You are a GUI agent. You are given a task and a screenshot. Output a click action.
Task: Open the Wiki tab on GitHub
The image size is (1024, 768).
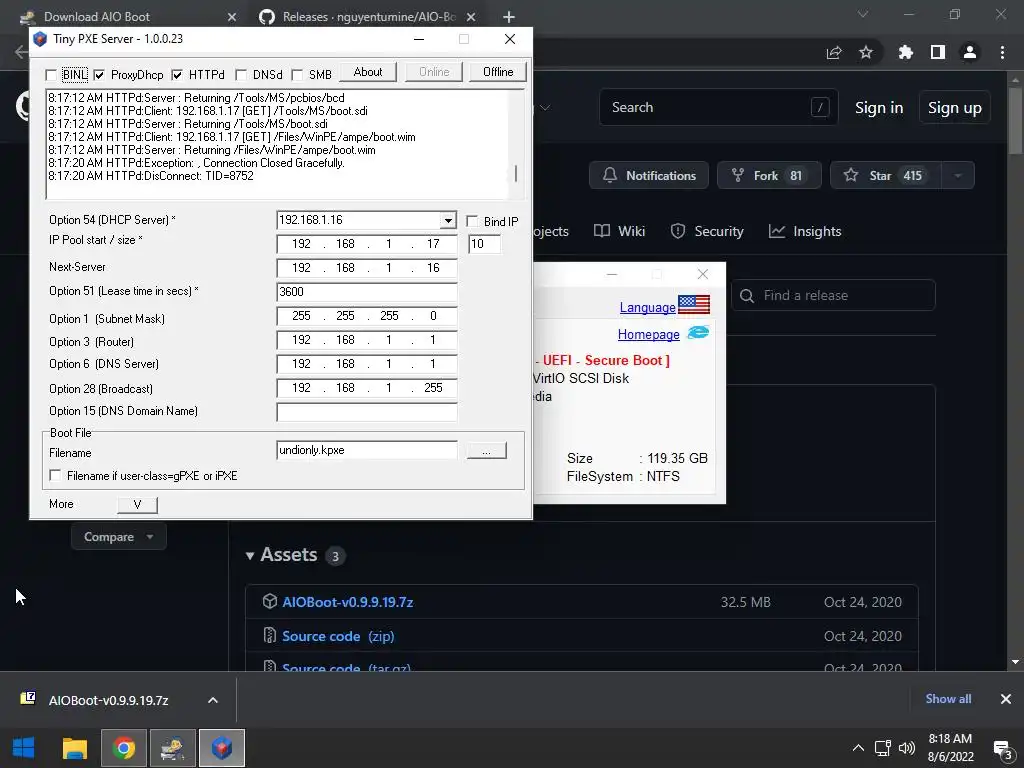tap(619, 231)
